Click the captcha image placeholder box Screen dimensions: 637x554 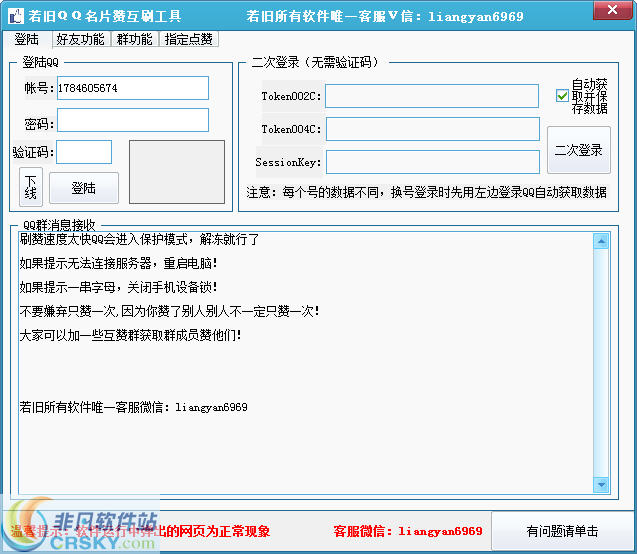pyautogui.click(x=177, y=172)
